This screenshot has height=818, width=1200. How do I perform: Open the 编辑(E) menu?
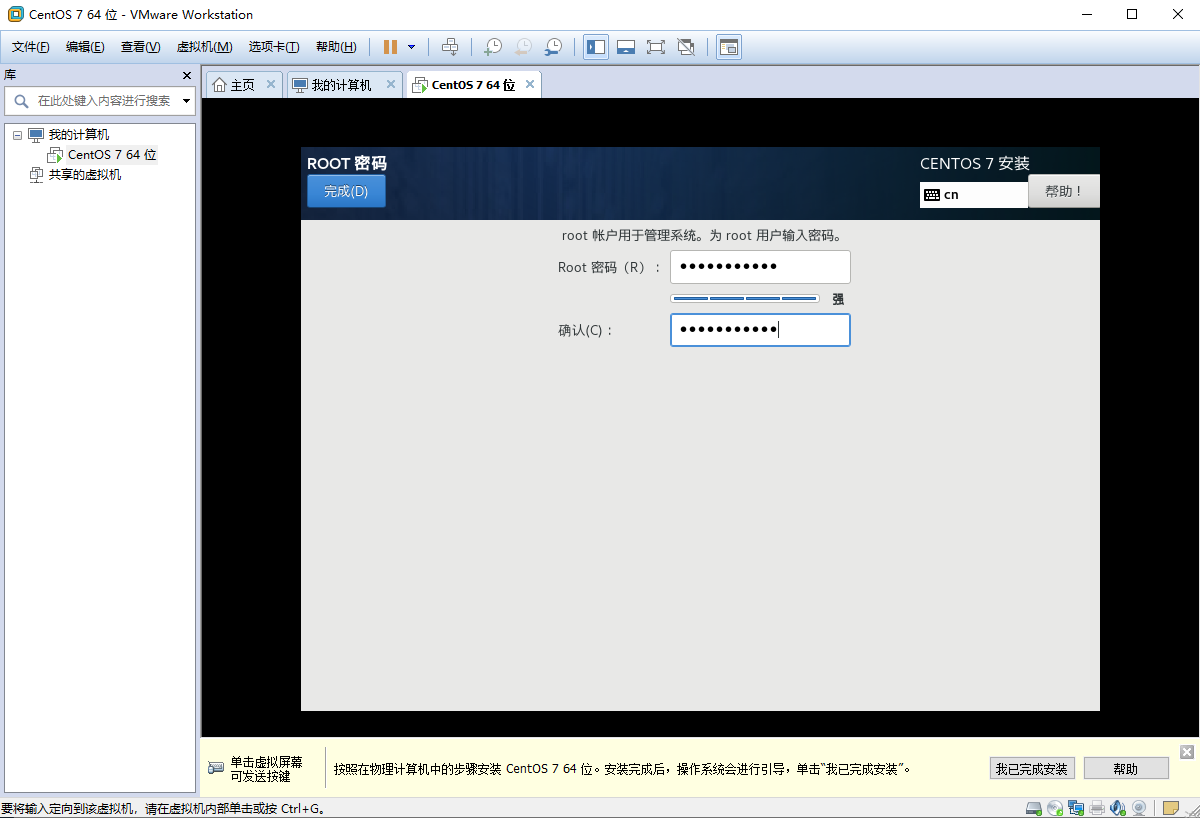click(x=85, y=47)
